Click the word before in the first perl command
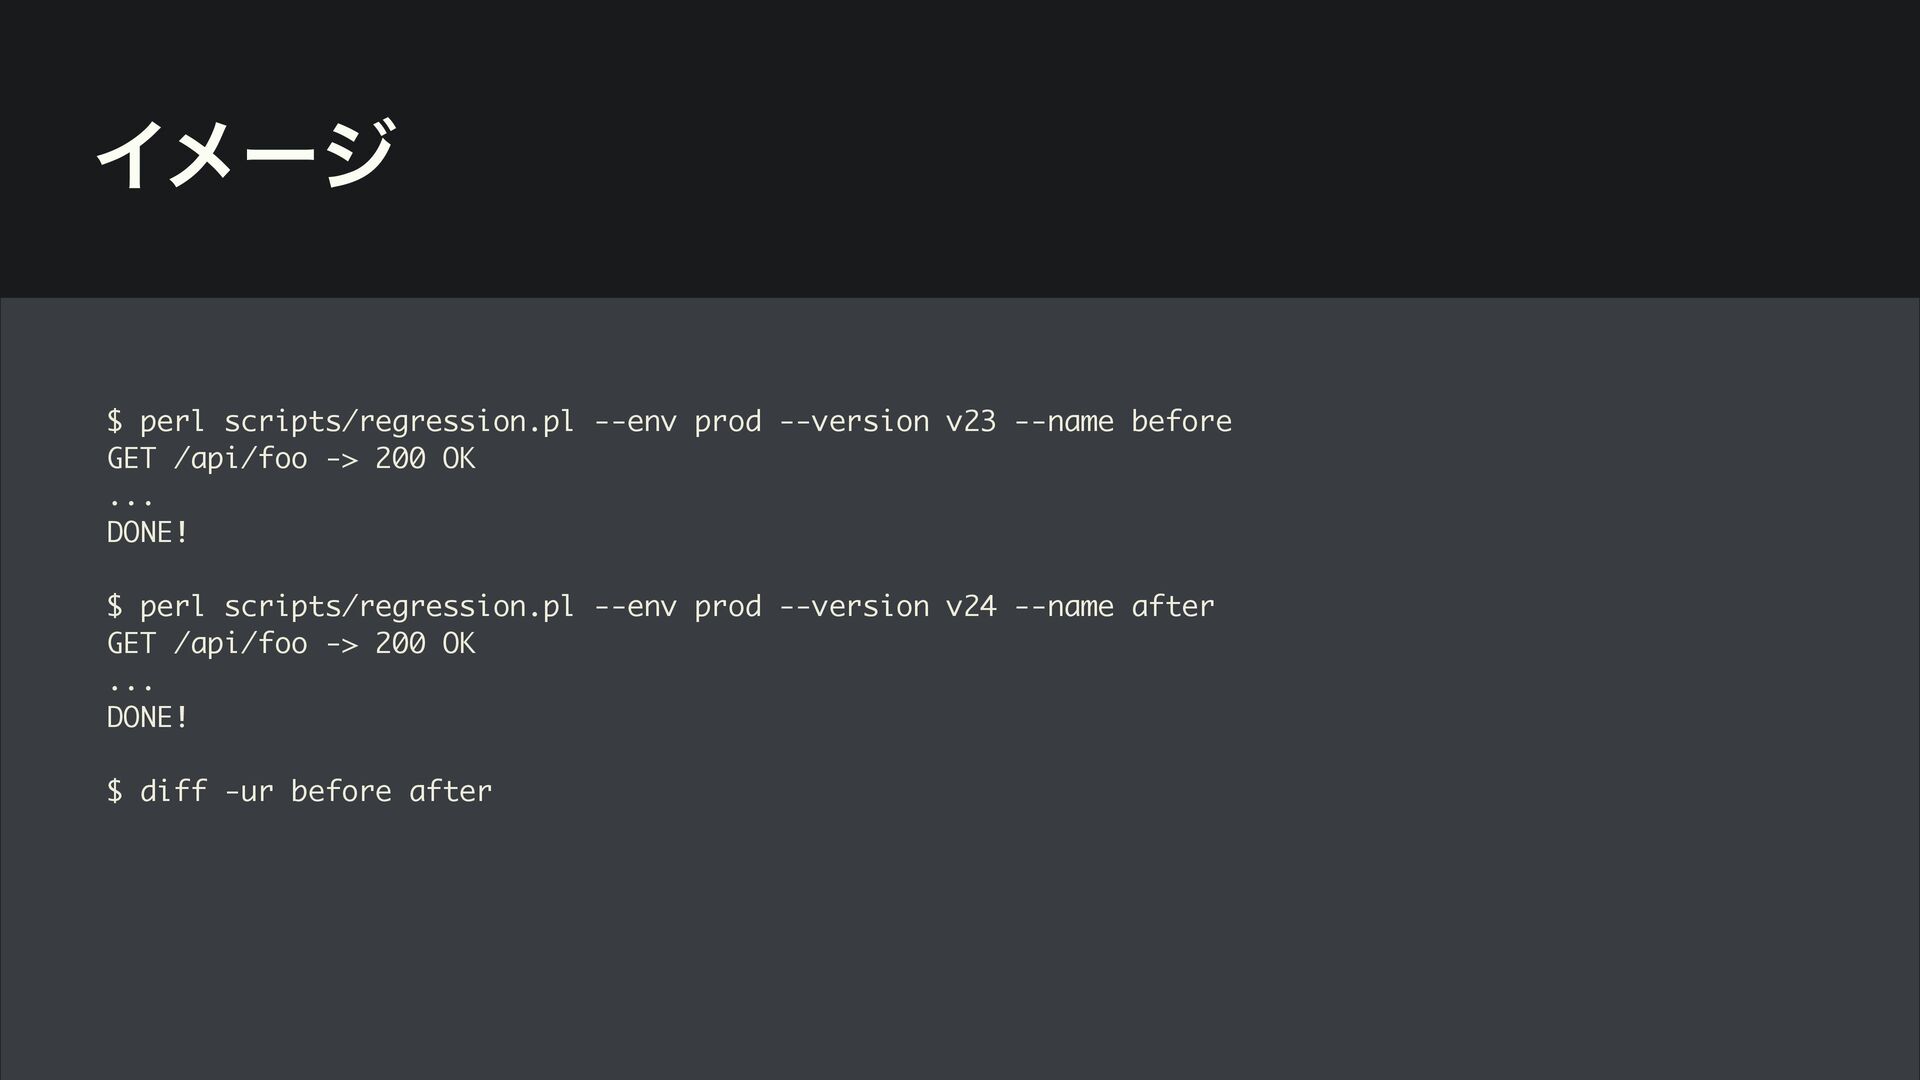The height and width of the screenshot is (1080, 1920). pos(1181,421)
